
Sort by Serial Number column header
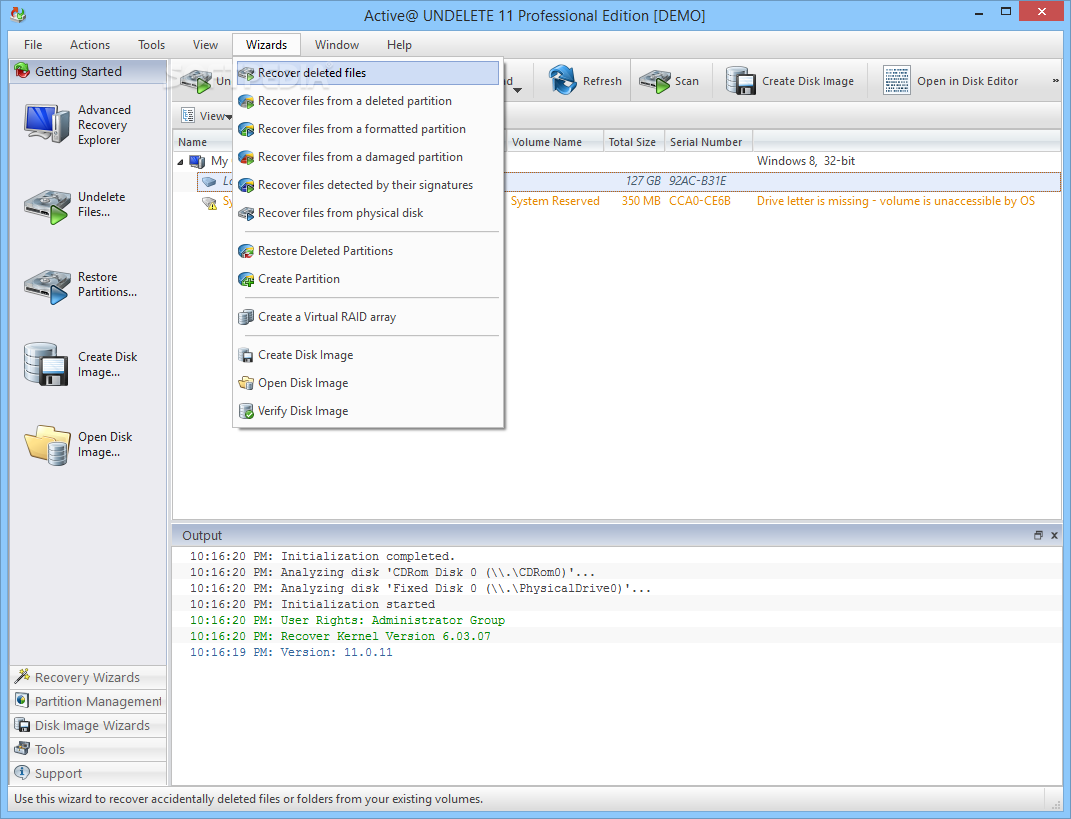point(708,142)
